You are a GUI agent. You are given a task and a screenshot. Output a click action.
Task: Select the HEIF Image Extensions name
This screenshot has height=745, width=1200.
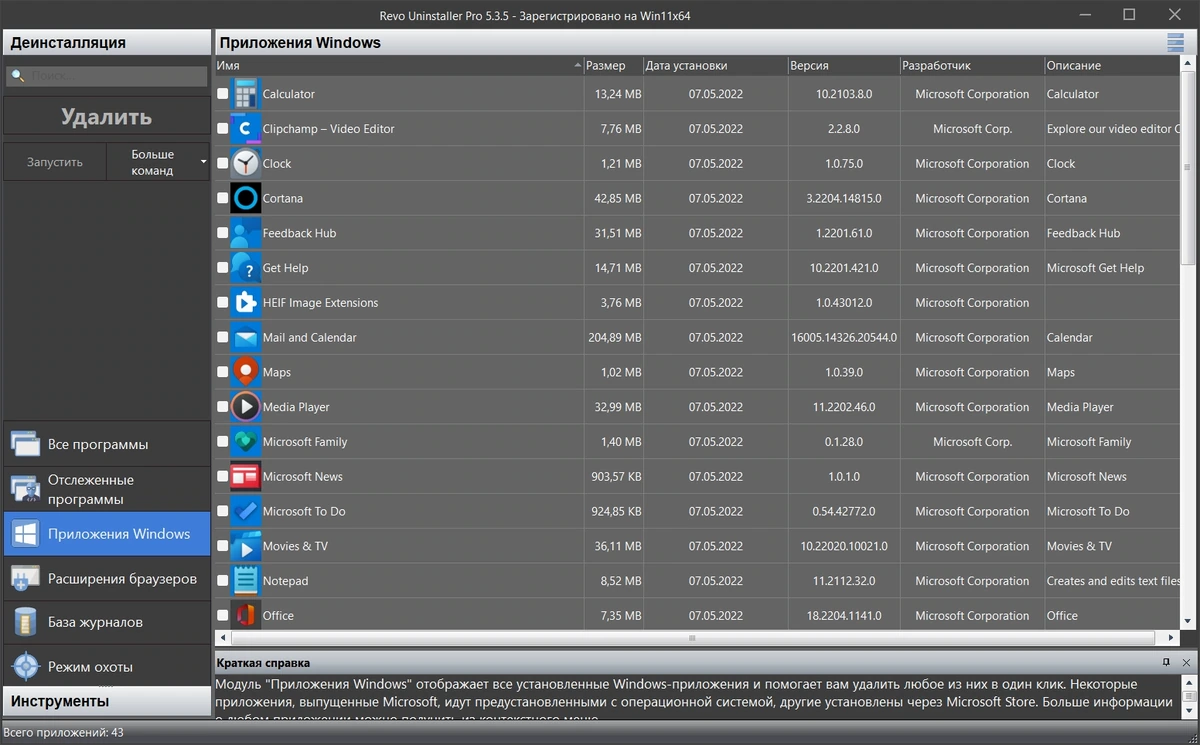click(320, 303)
